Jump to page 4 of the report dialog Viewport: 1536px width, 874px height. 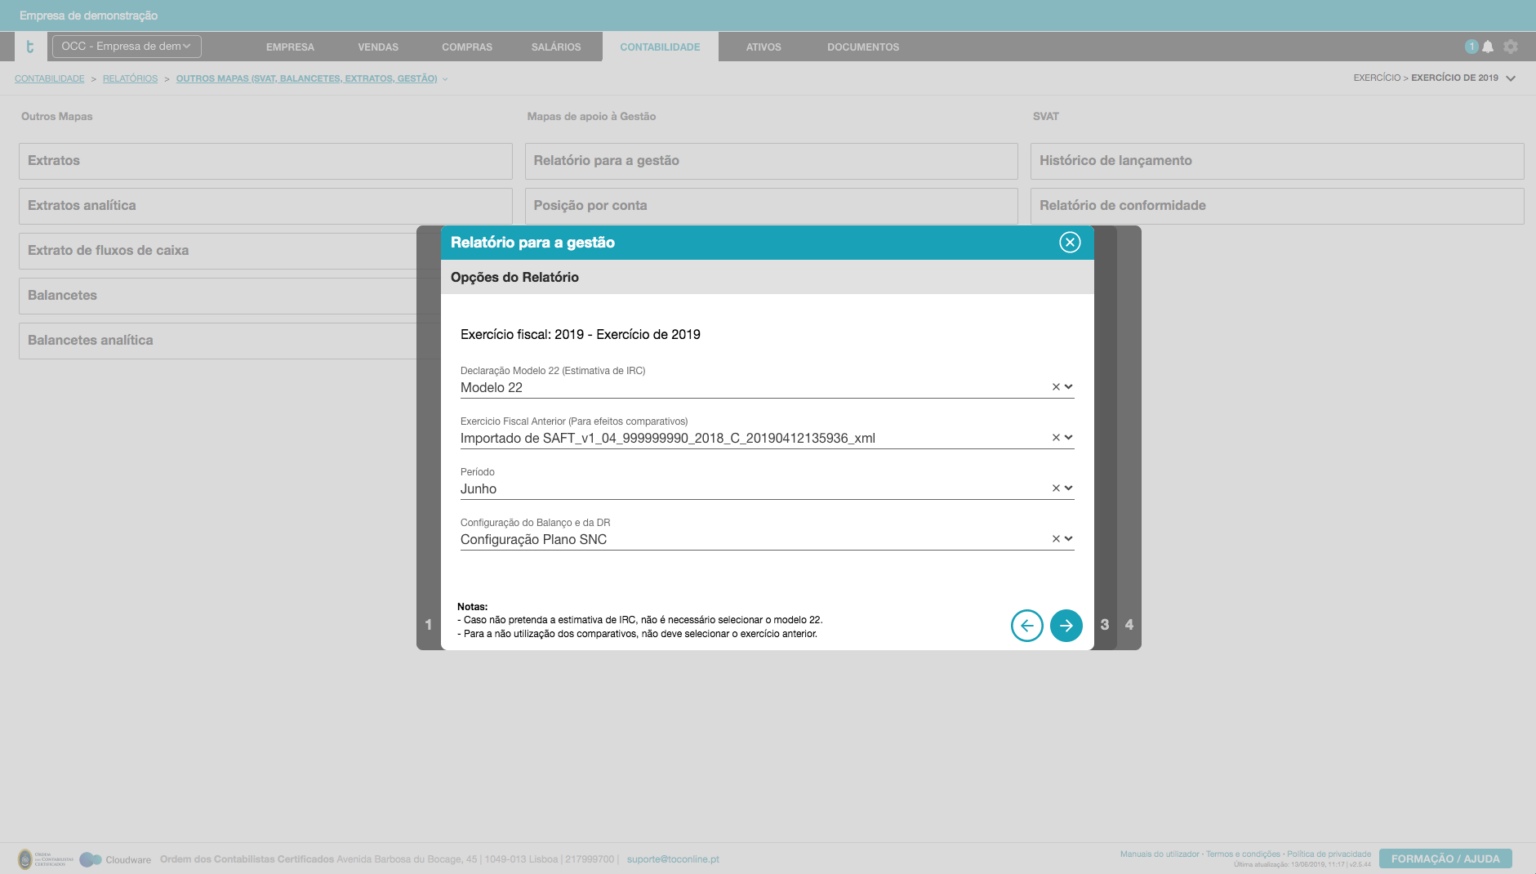1128,624
